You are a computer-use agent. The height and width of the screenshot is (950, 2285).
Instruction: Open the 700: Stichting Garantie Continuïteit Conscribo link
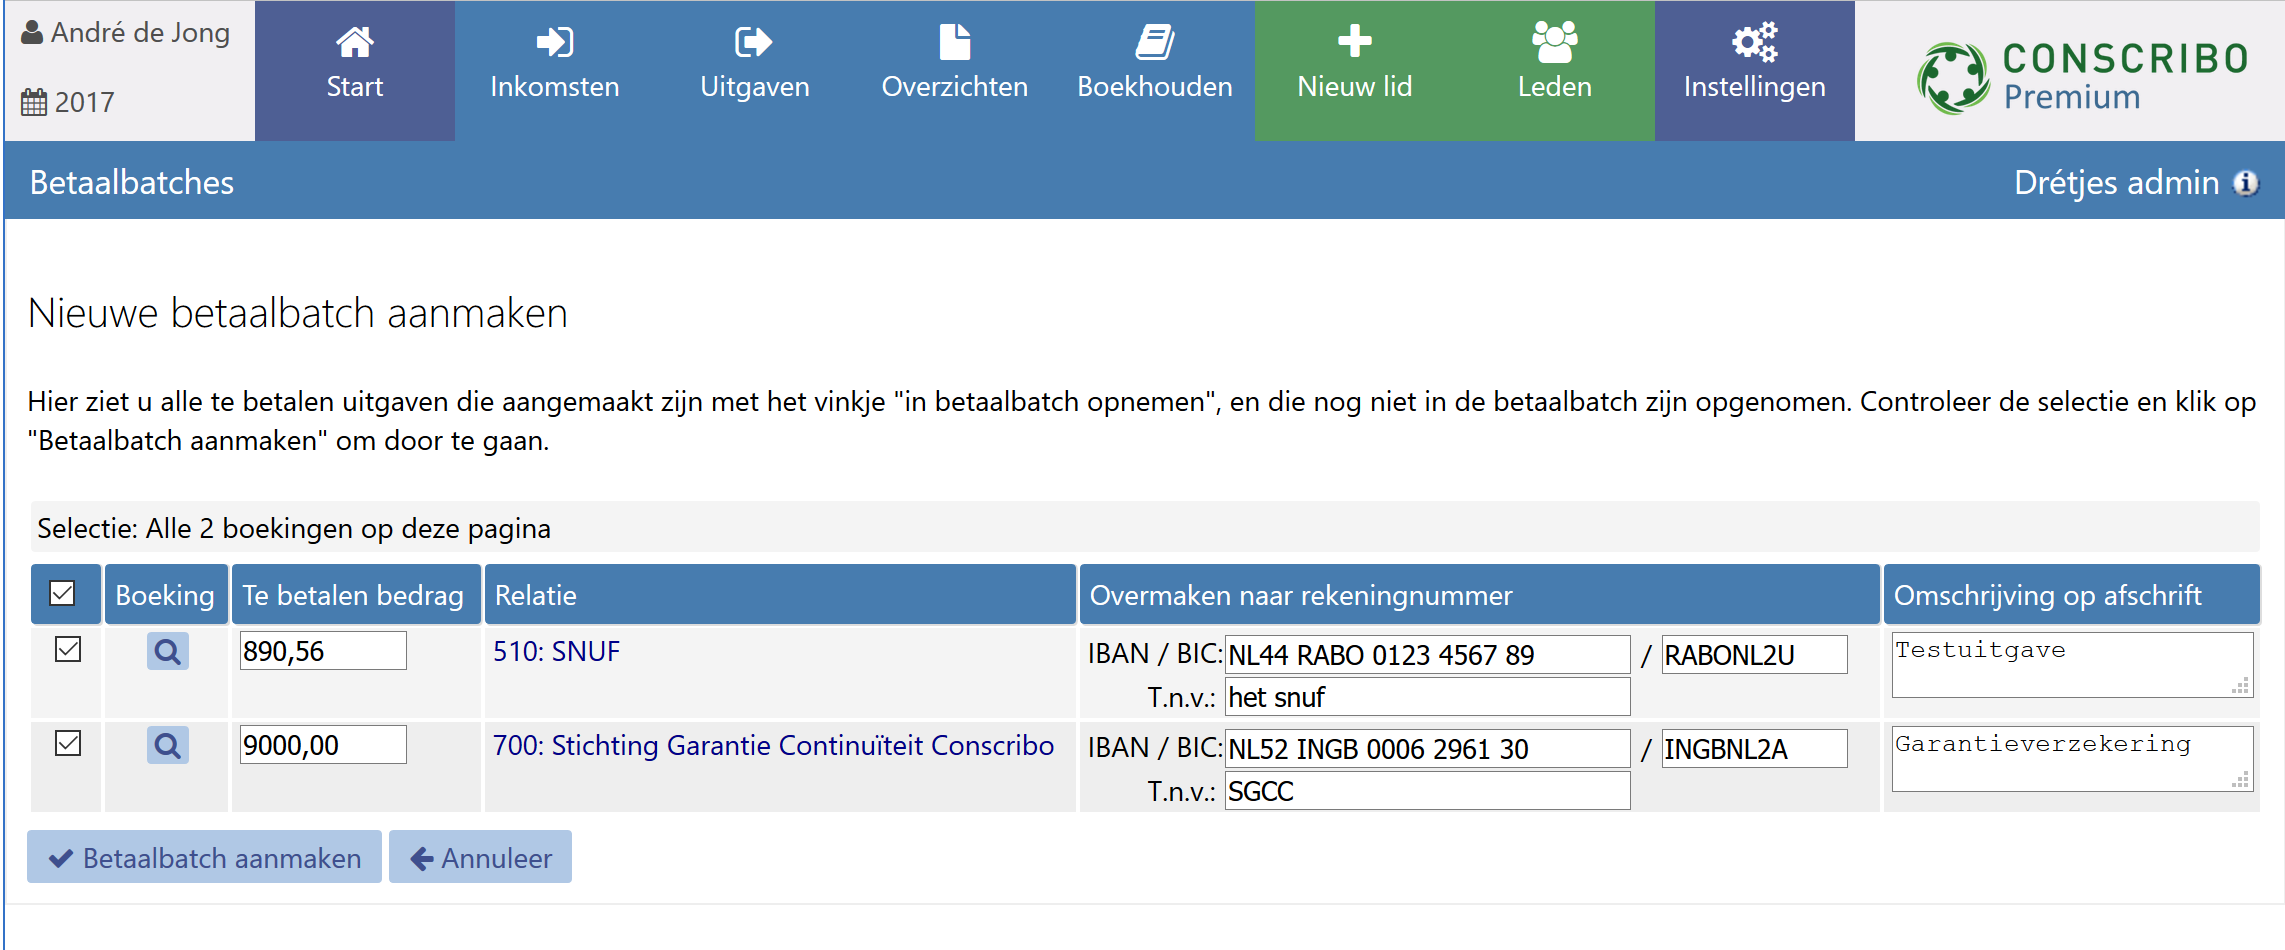[773, 746]
